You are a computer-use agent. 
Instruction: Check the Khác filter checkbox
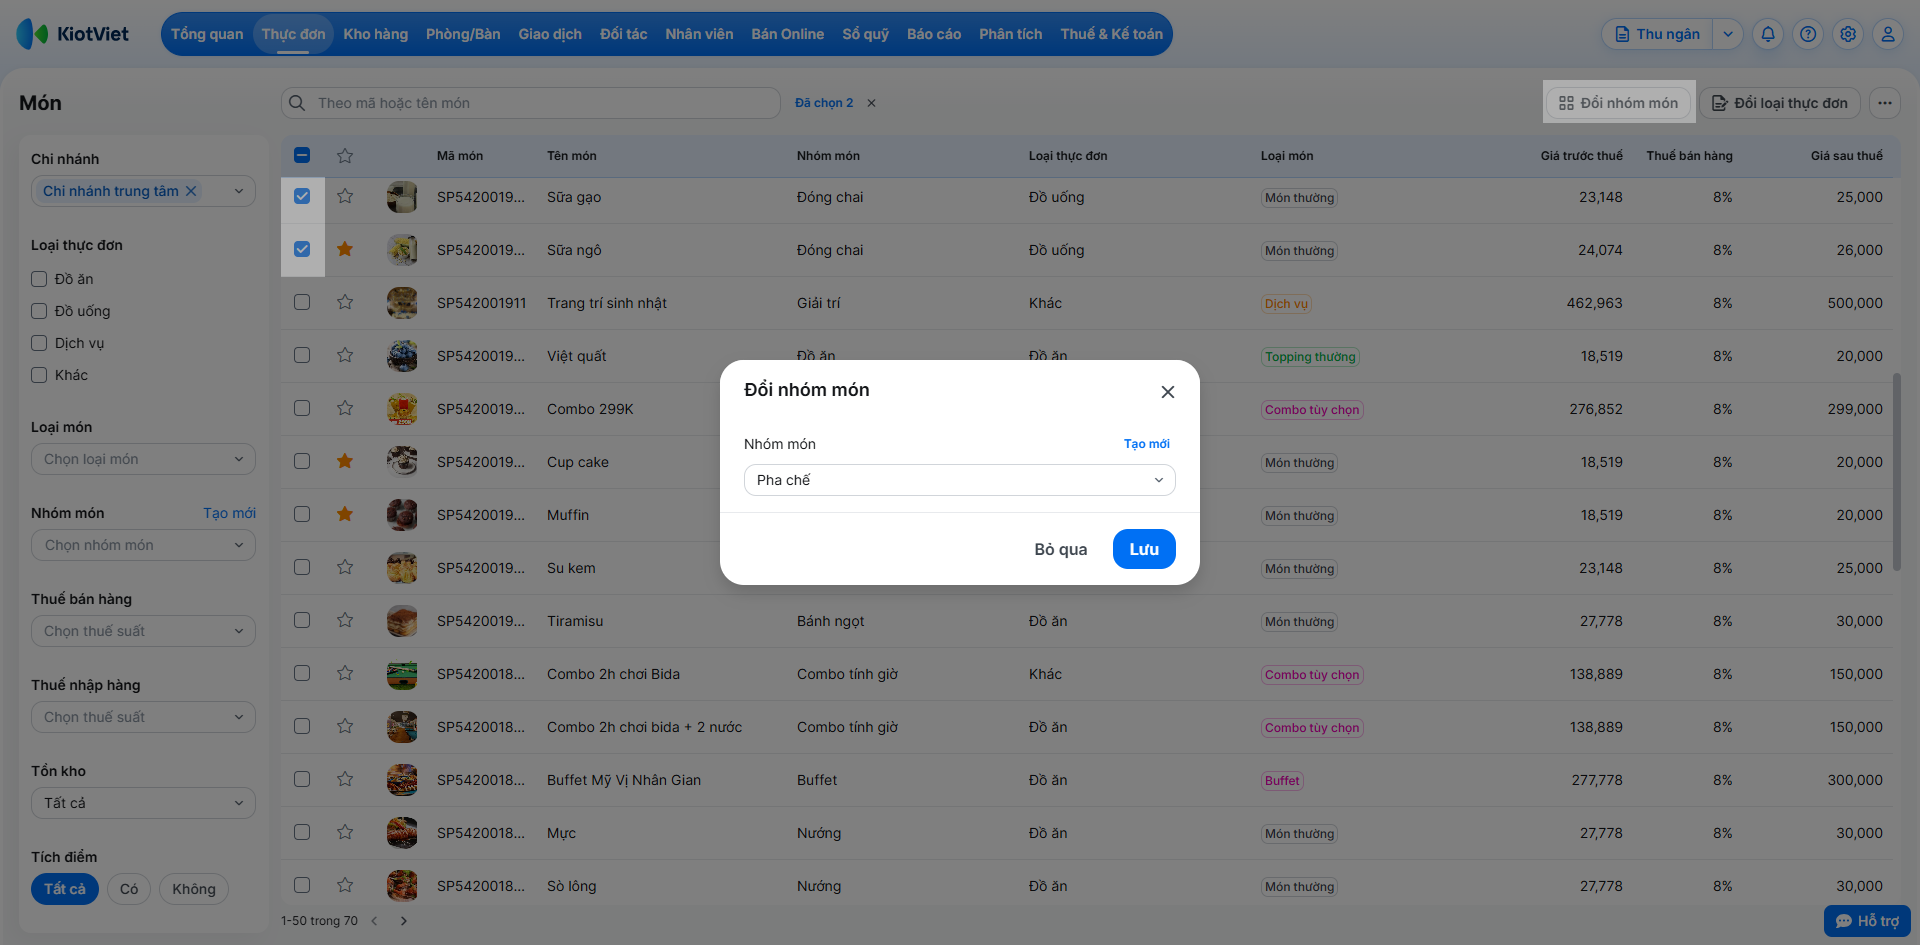(39, 375)
